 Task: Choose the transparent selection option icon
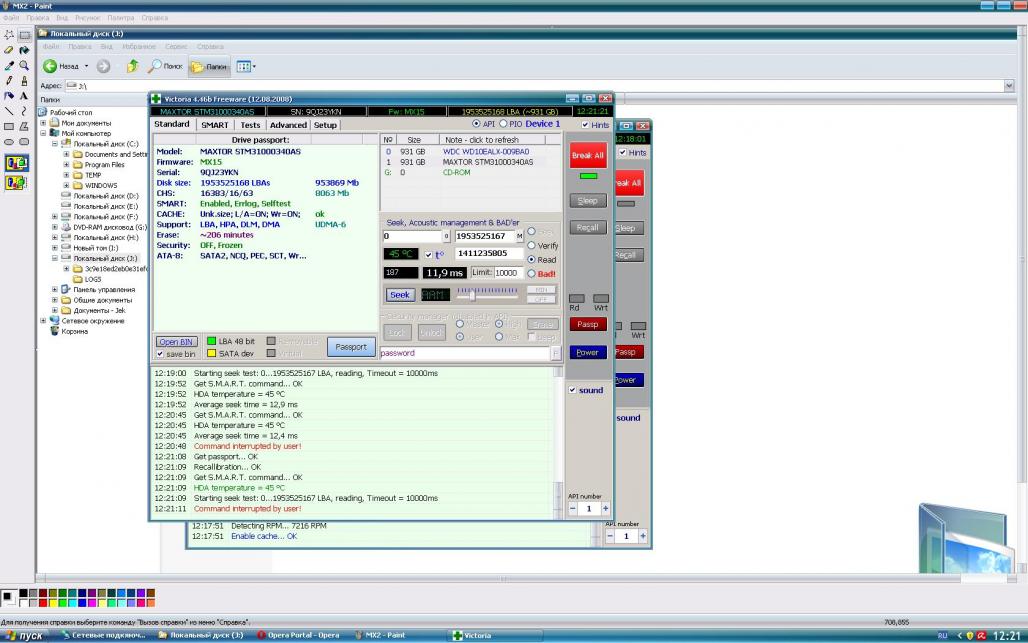(16, 182)
